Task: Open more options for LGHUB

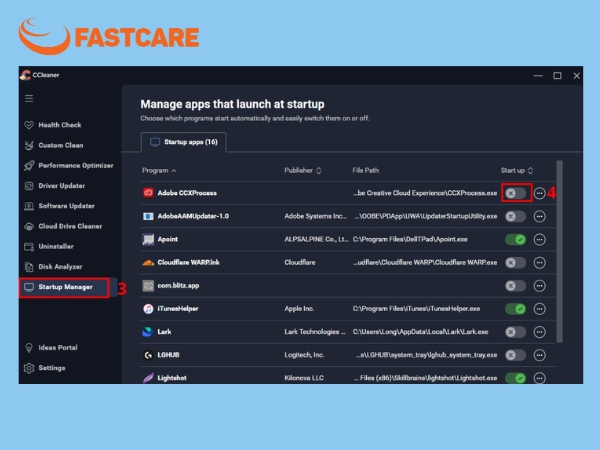Action: pos(540,355)
